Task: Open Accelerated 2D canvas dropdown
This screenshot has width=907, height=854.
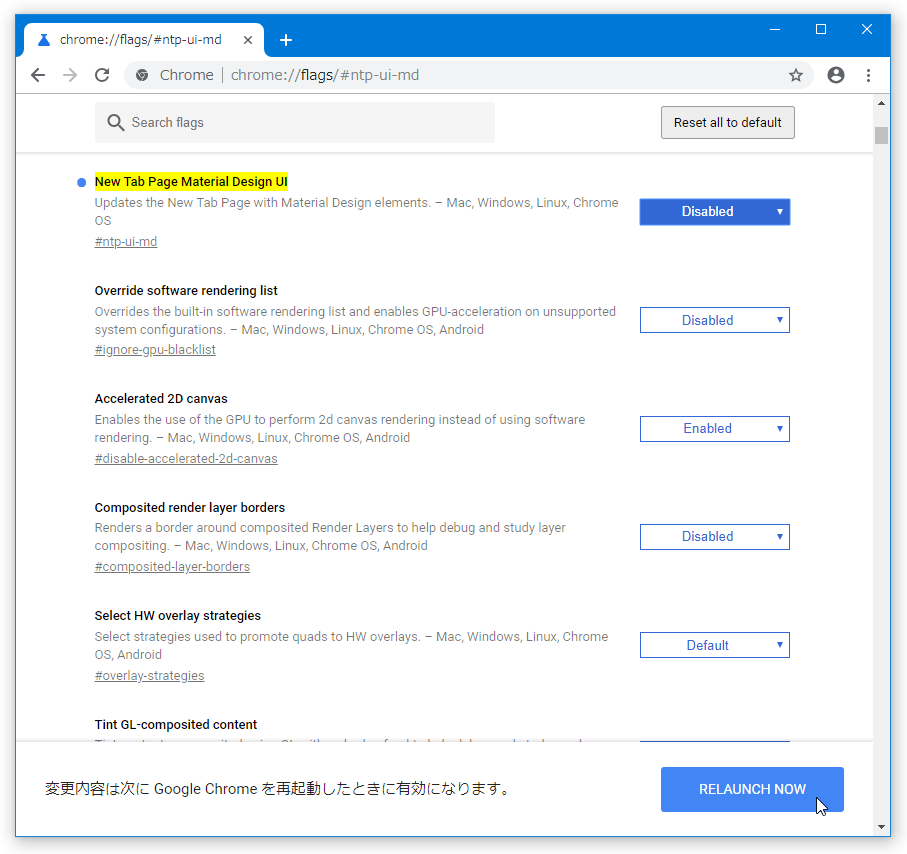Action: (714, 429)
